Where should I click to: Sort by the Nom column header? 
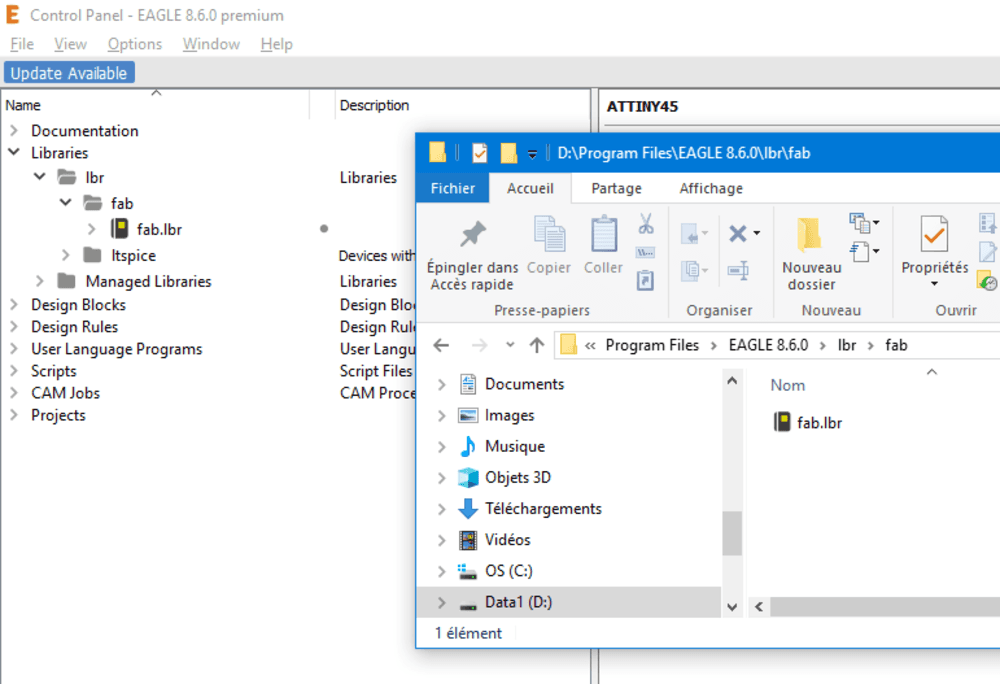coord(788,385)
